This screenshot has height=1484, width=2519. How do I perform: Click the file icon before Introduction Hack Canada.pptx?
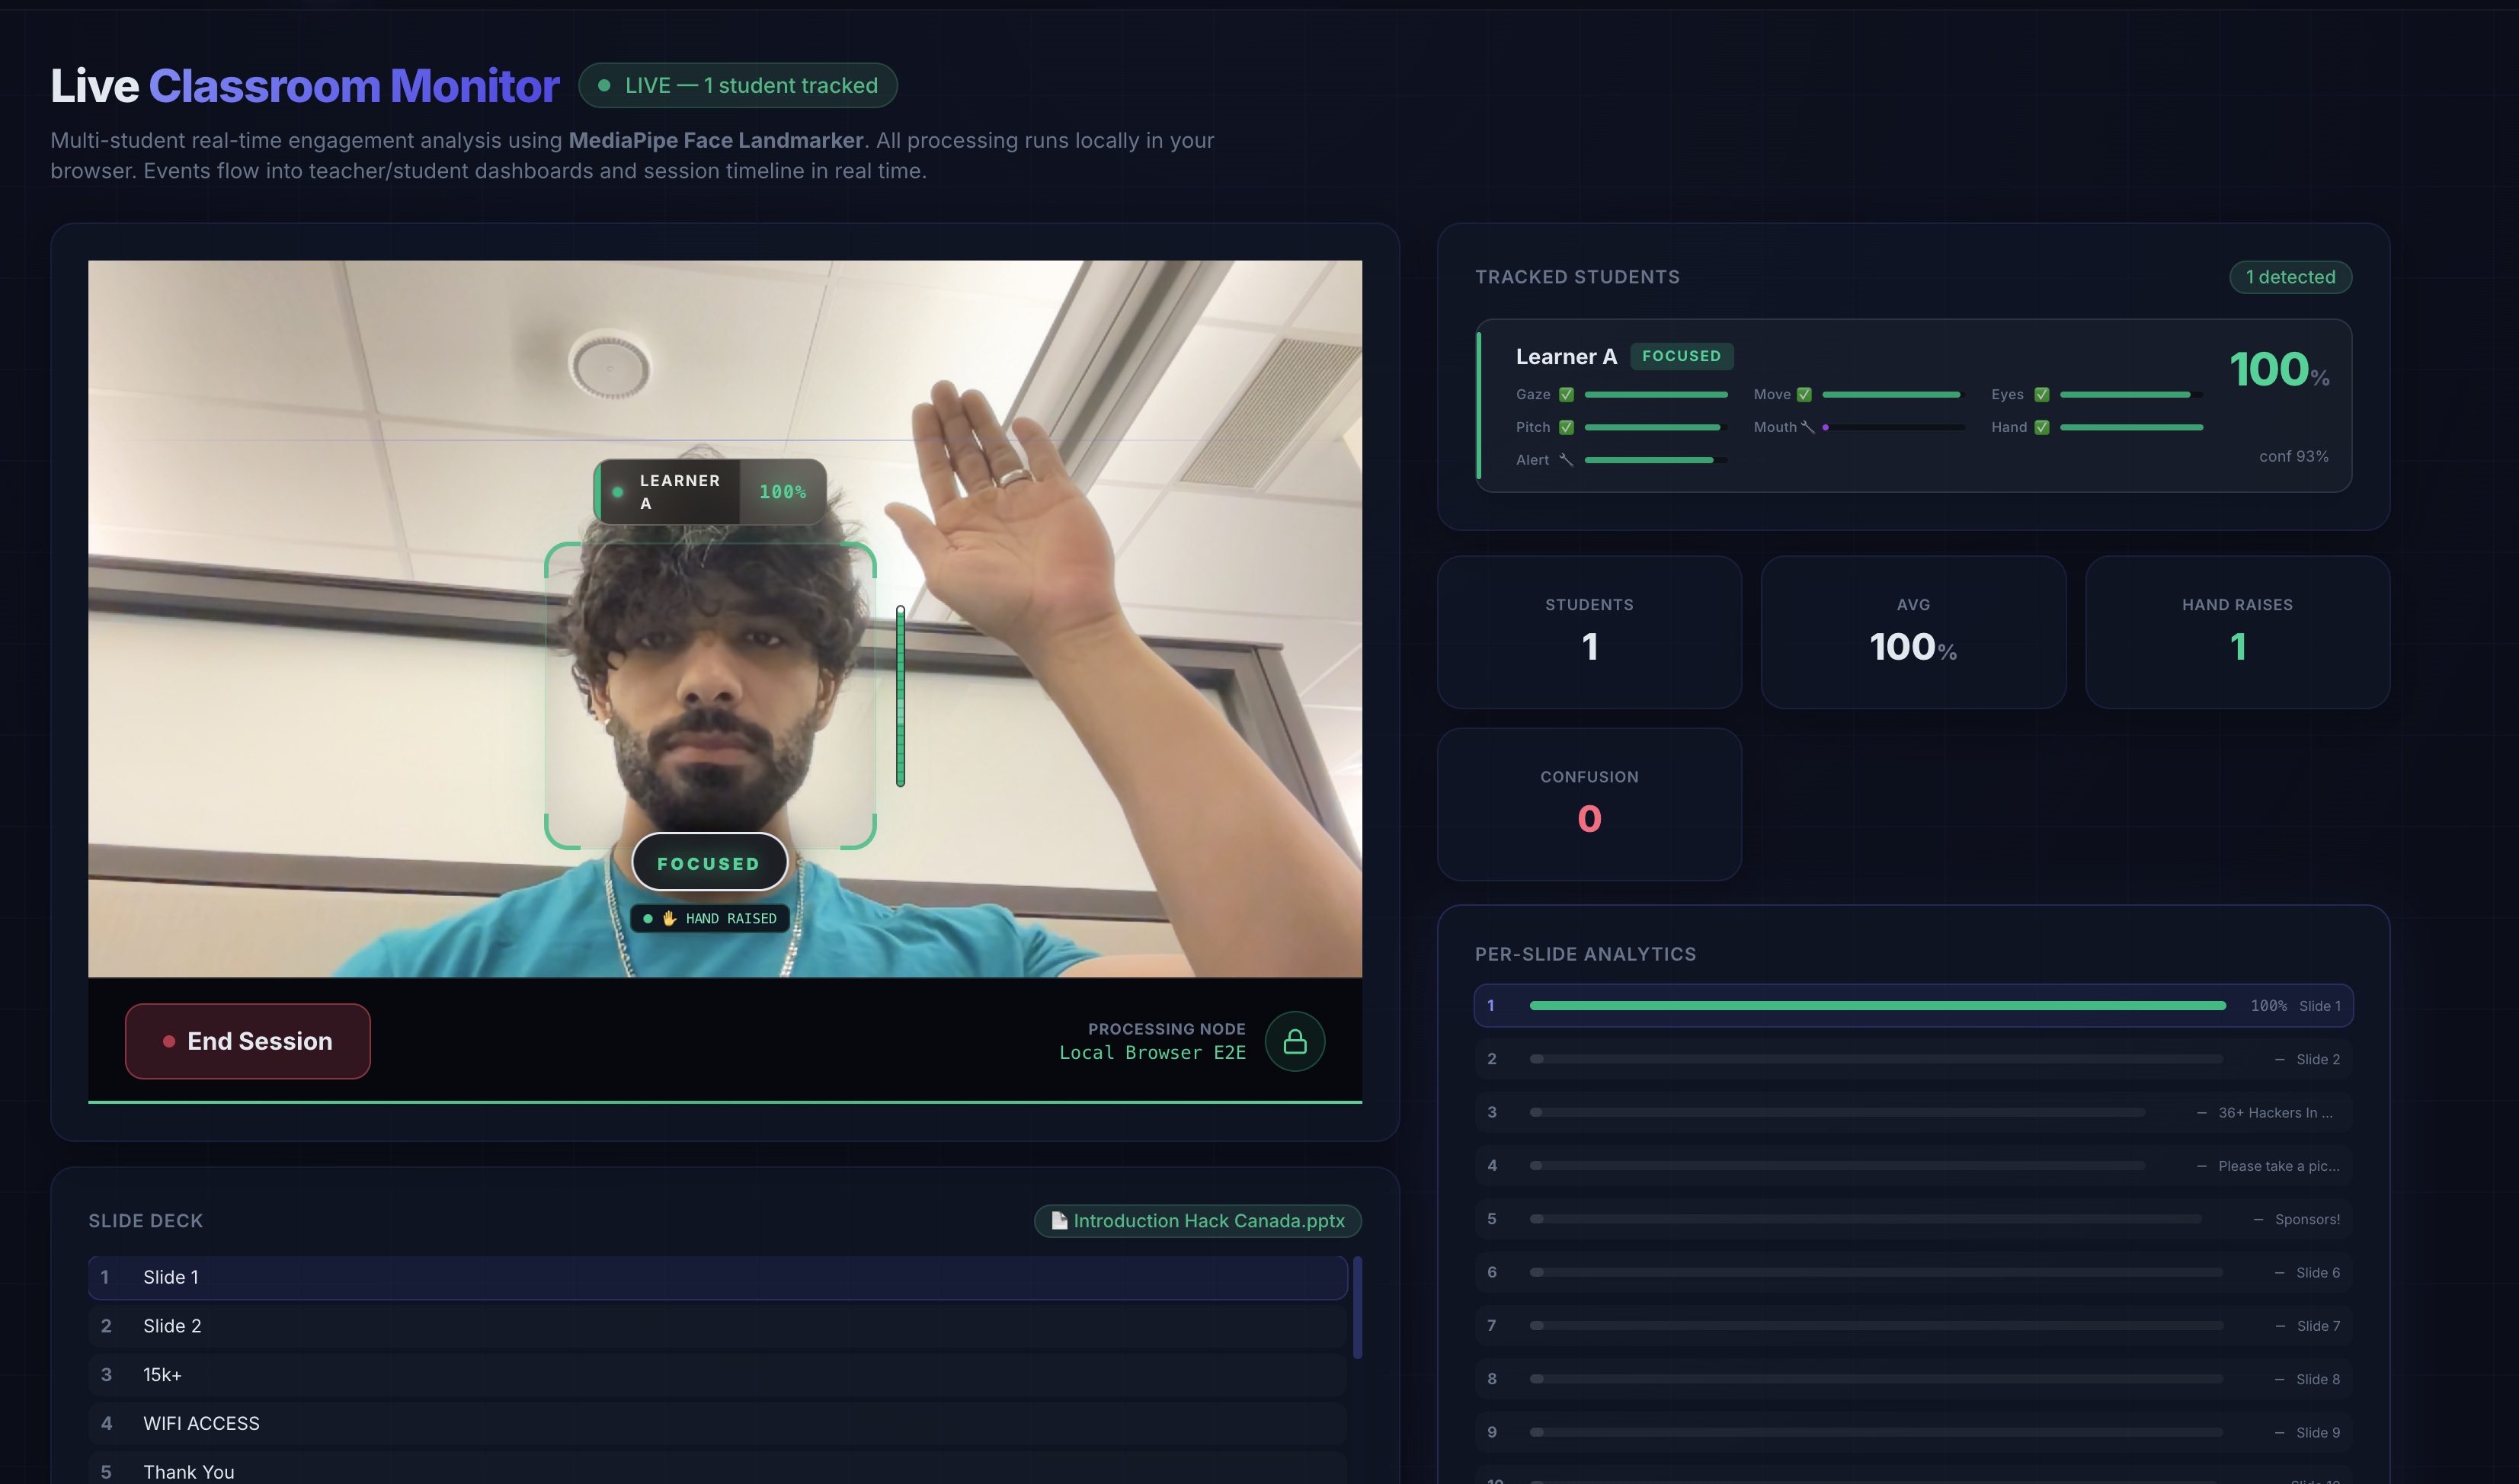[x=1058, y=1220]
